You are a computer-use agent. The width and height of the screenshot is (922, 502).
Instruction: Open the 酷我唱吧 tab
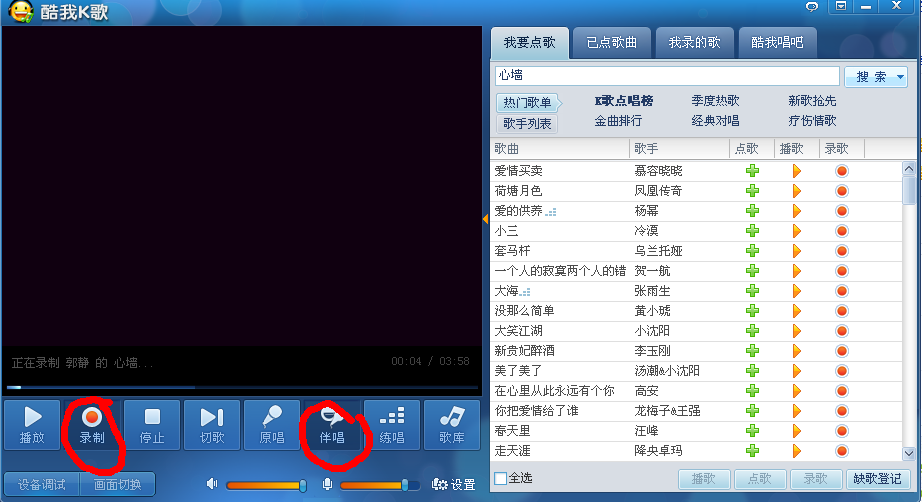(x=777, y=42)
